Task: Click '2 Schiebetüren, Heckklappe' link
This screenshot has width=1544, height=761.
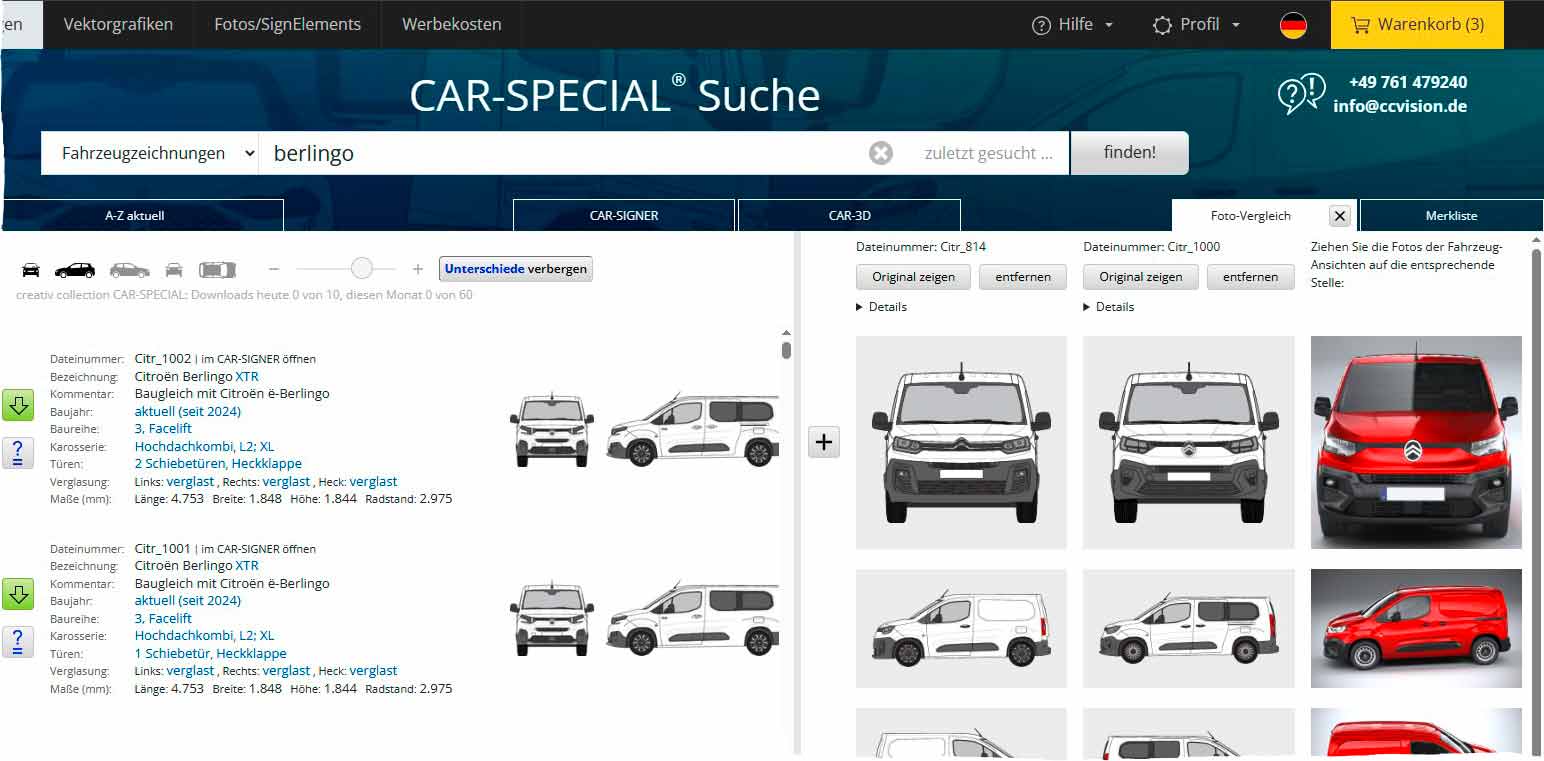Action: pos(218,464)
